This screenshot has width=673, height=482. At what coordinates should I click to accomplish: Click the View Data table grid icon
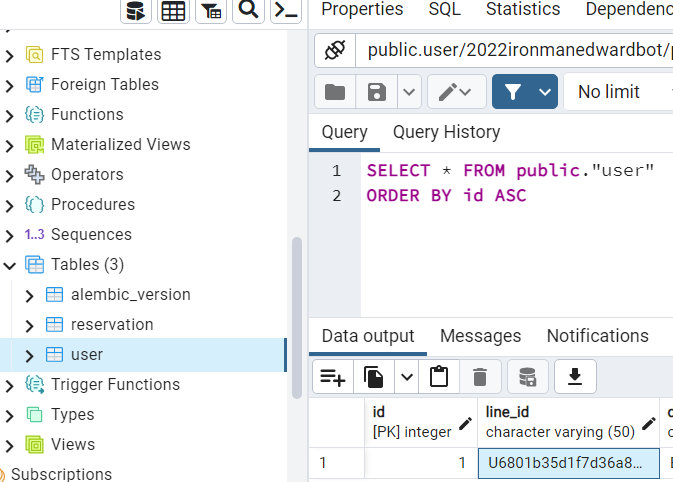tap(173, 11)
